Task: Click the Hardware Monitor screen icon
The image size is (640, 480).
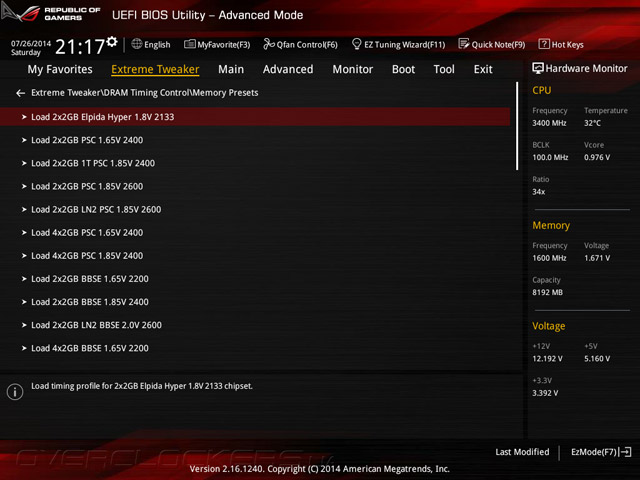Action: tap(538, 68)
